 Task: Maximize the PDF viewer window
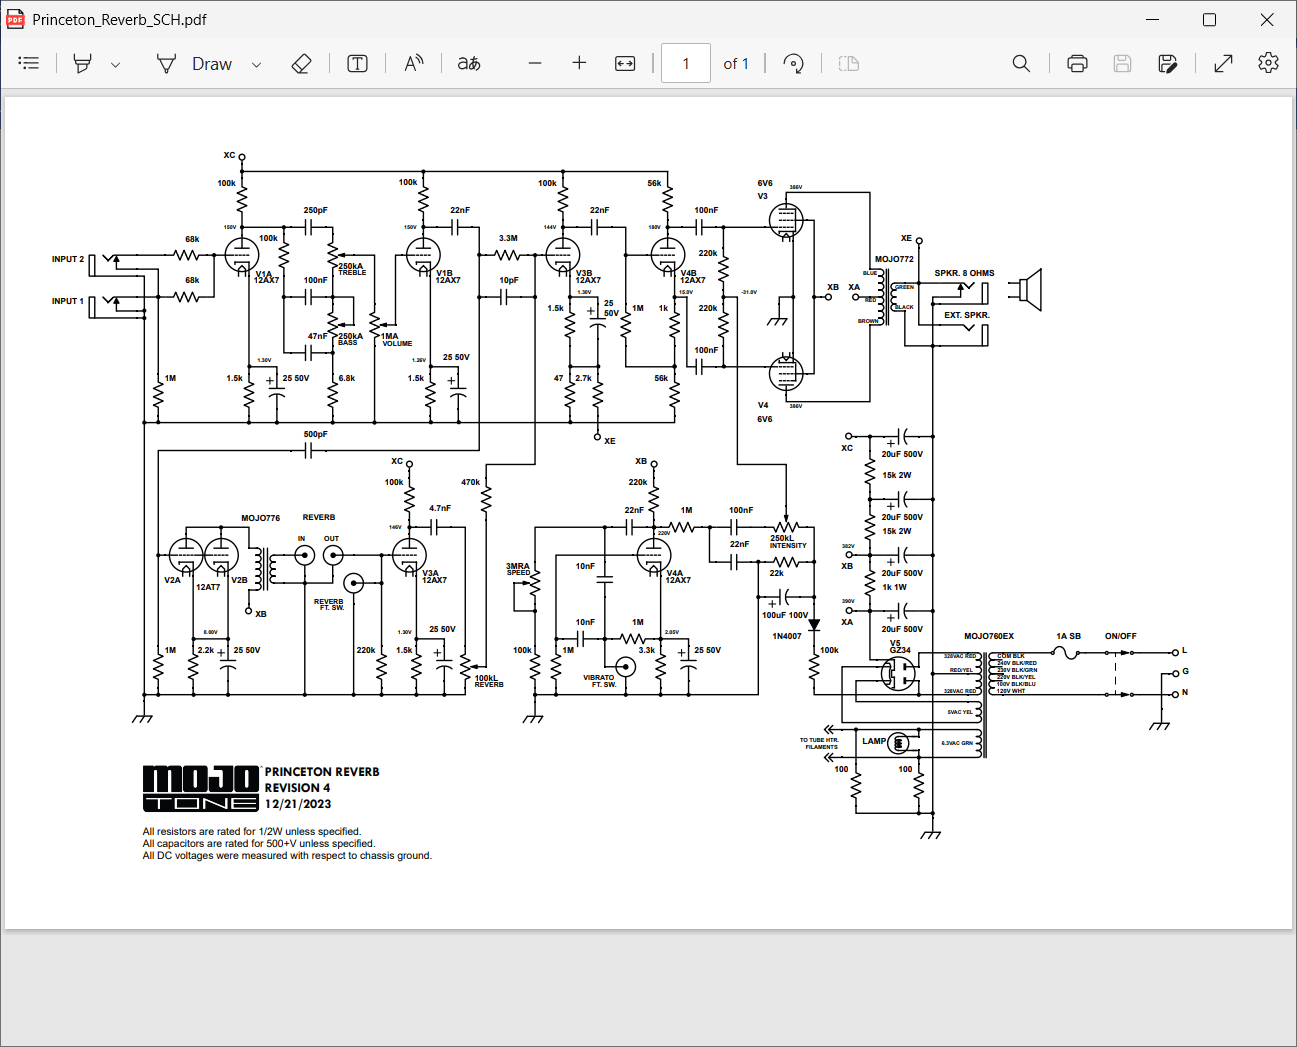point(1209,19)
